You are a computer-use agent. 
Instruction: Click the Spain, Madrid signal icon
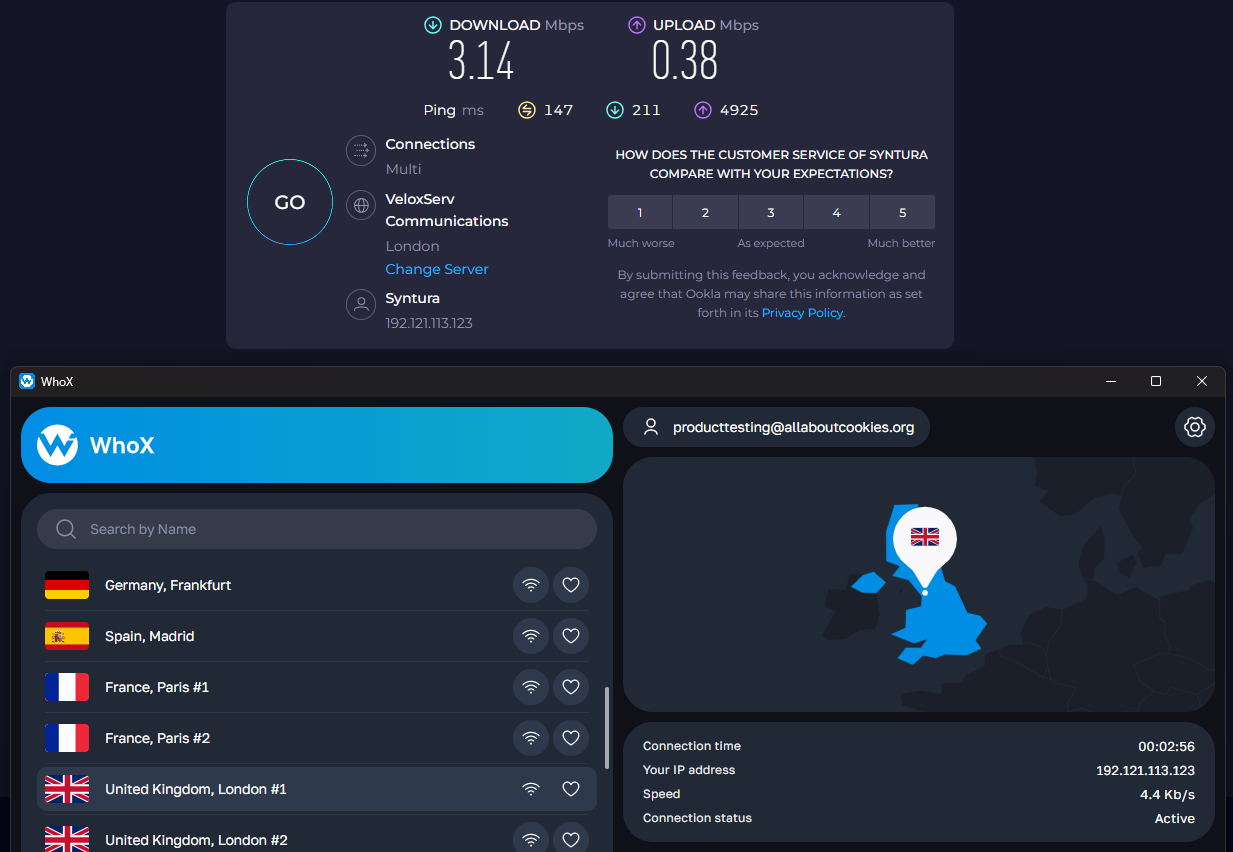tap(531, 636)
